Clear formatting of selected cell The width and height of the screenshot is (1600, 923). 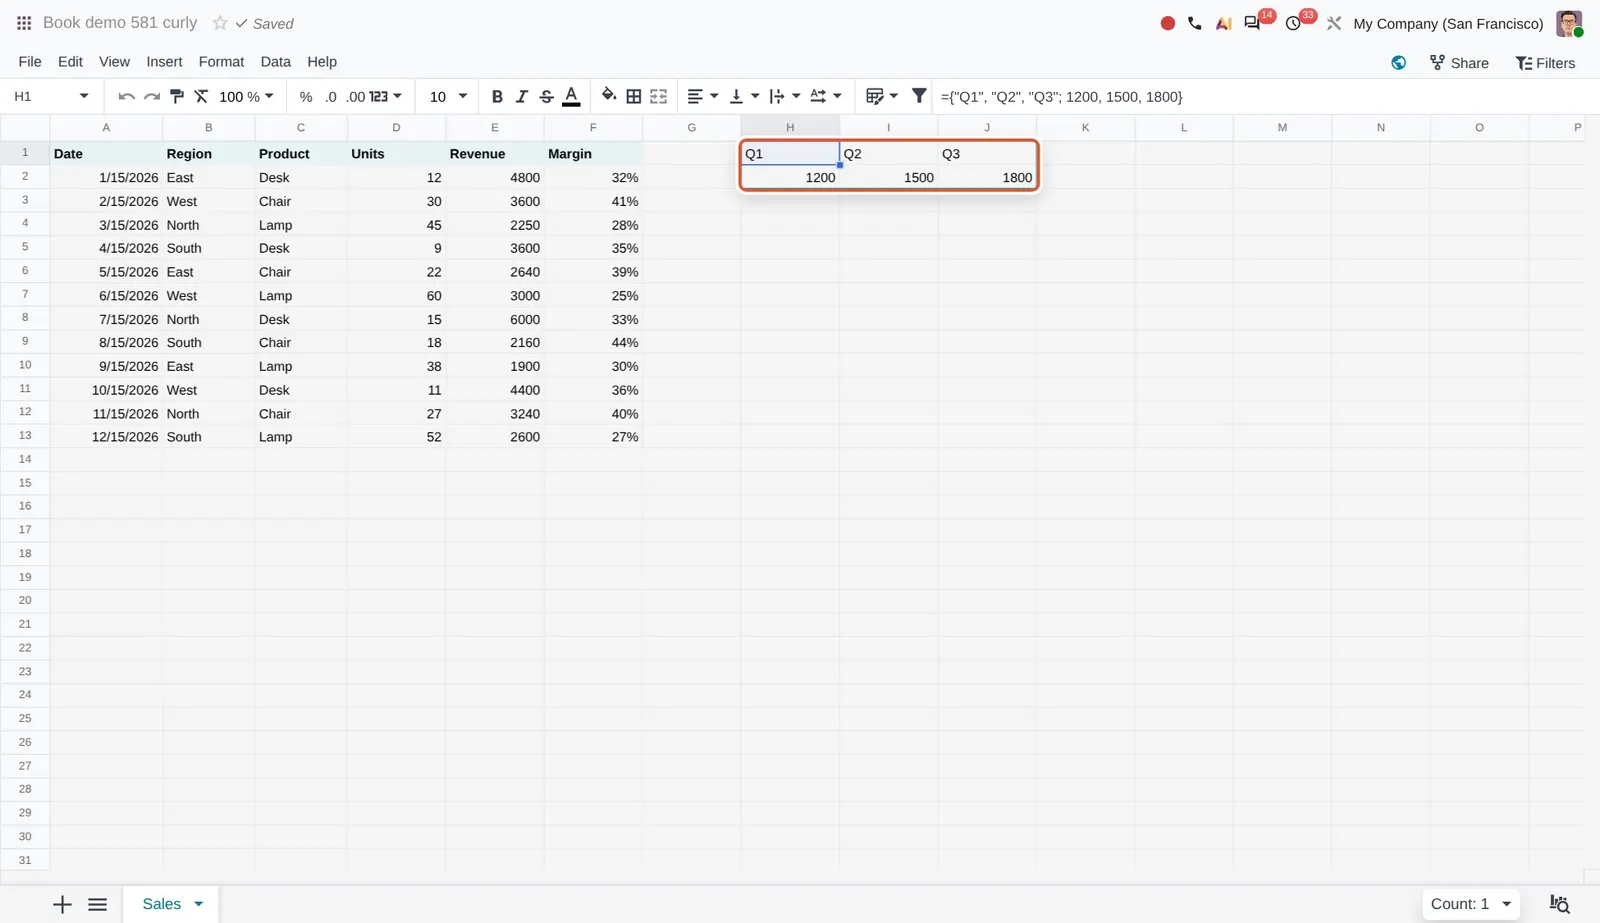201,96
